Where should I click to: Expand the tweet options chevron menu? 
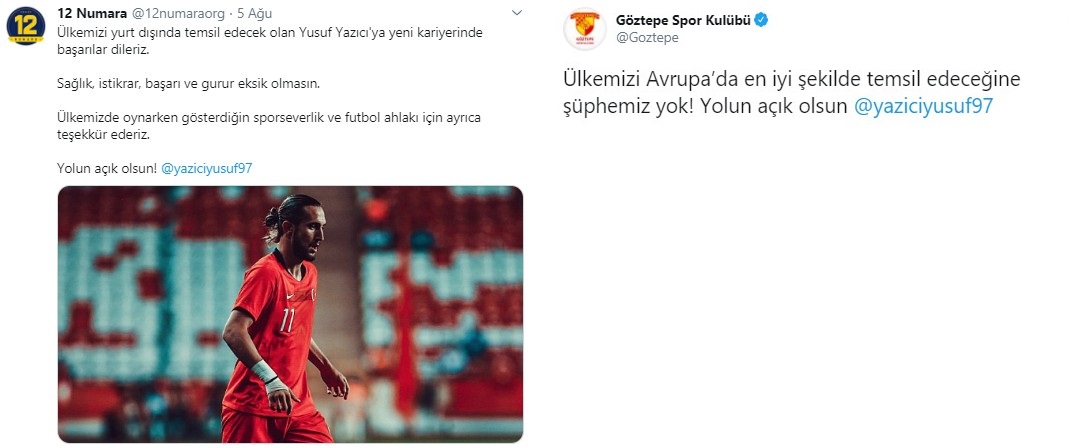(x=517, y=13)
